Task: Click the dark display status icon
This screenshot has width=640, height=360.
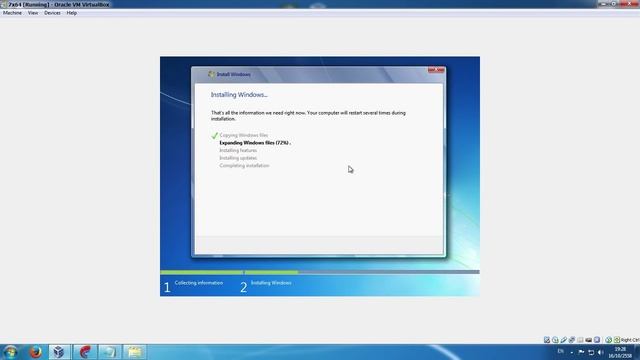Action: pos(589,340)
